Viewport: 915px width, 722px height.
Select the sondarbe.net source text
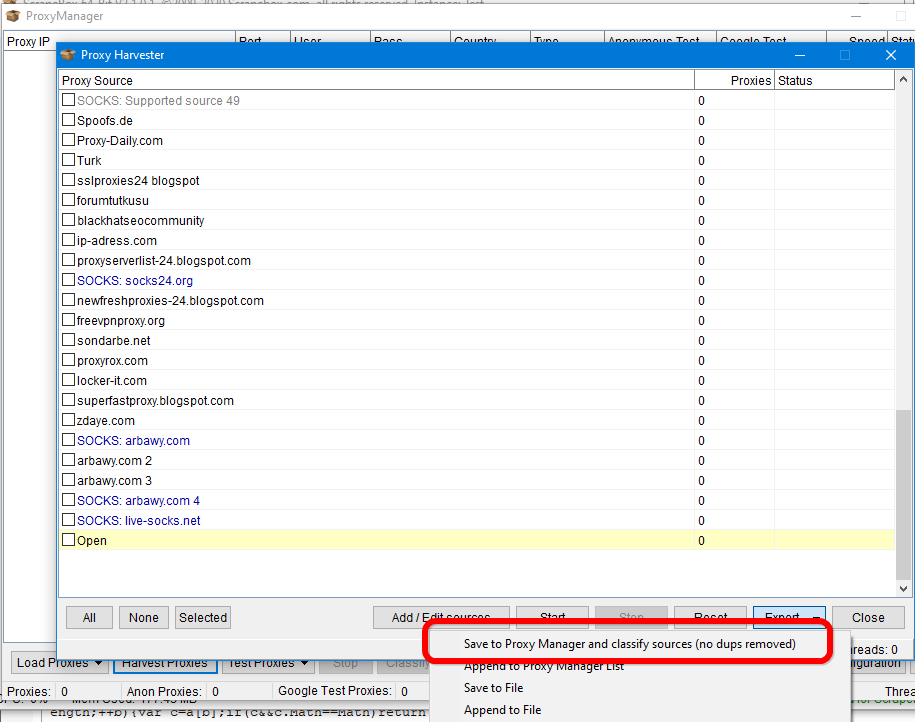pos(114,340)
